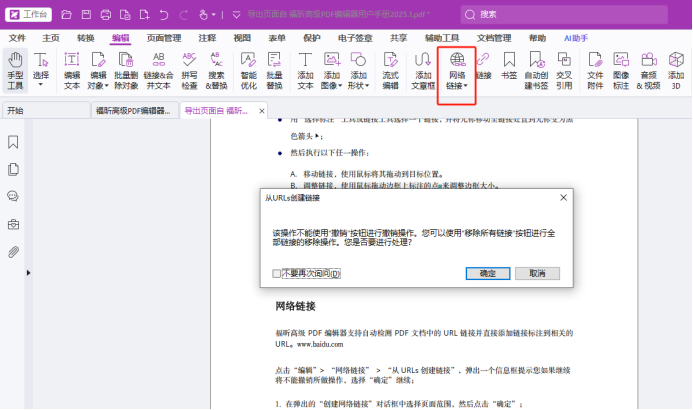Open the comments panel in left sidebar

pos(13,196)
